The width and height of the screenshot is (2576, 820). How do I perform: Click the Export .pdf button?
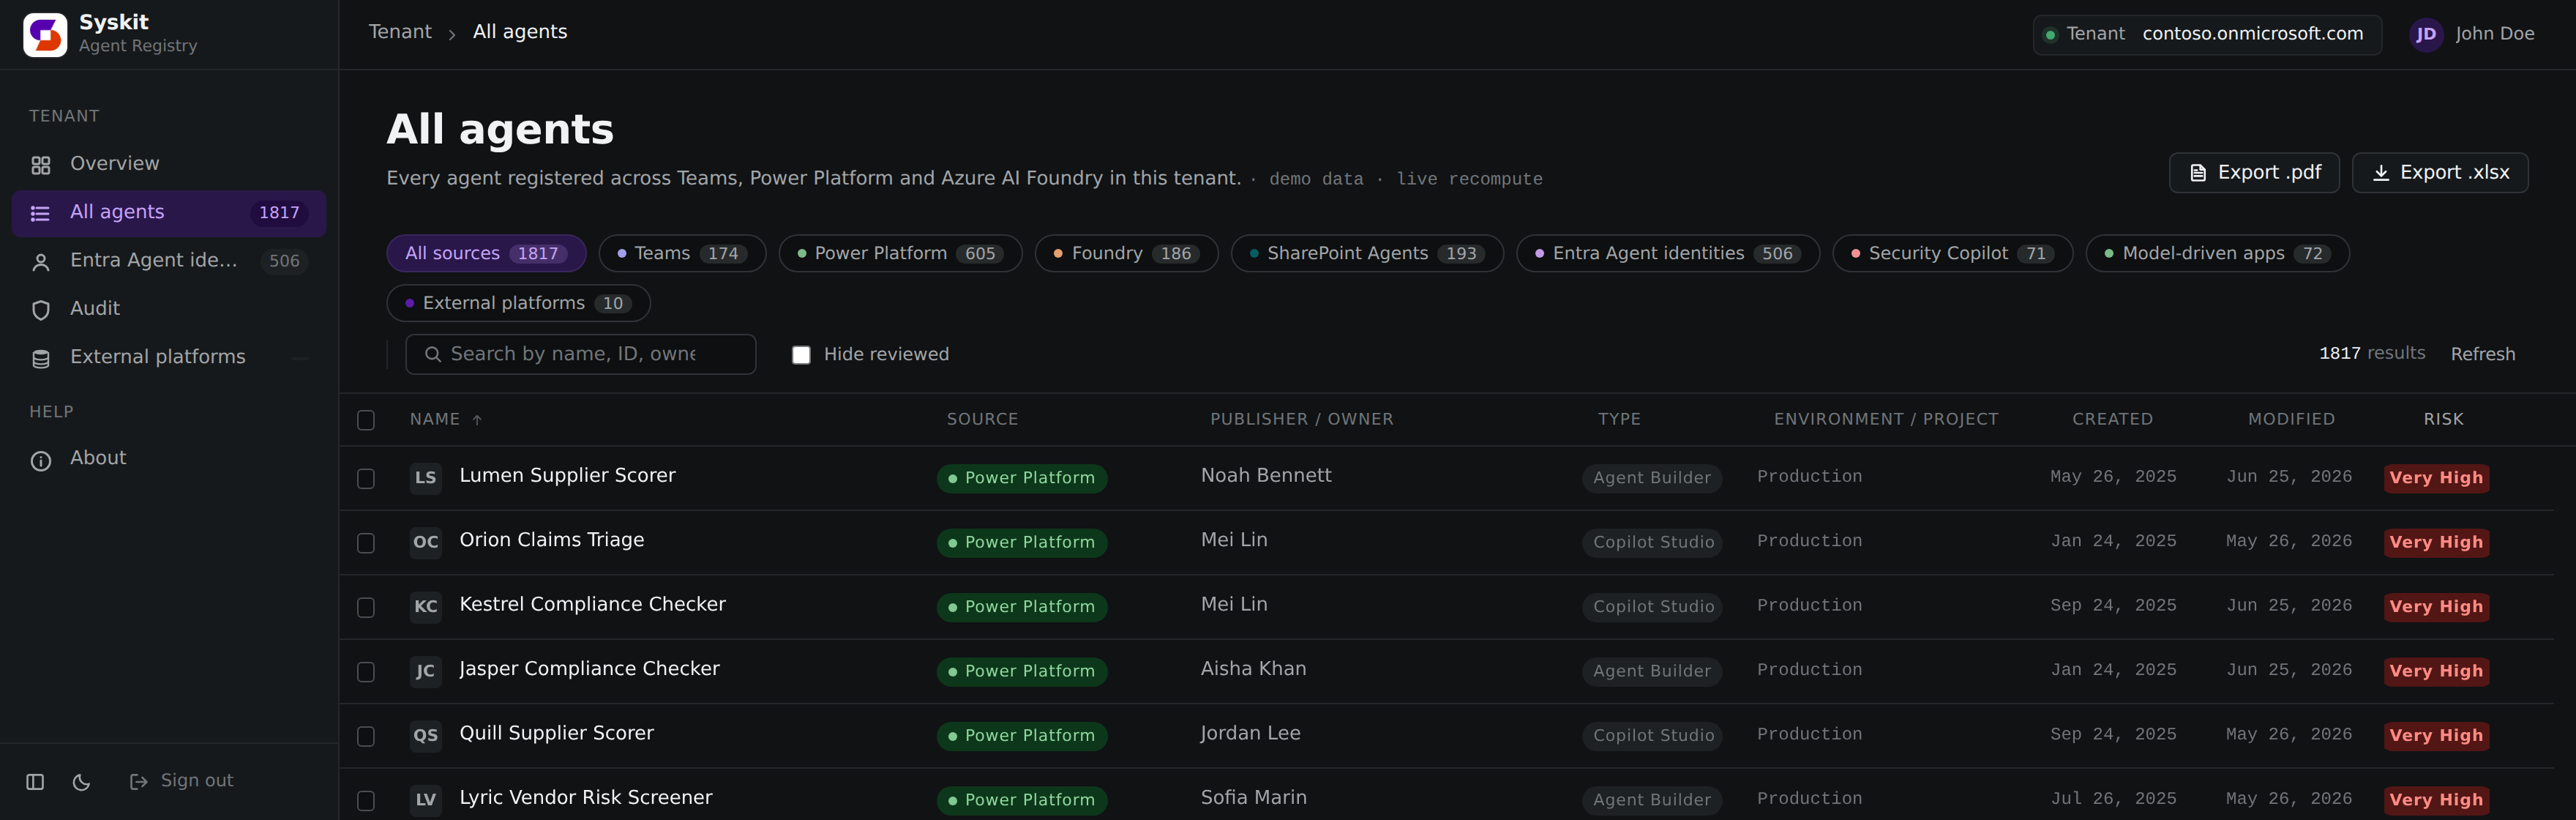(x=2254, y=173)
